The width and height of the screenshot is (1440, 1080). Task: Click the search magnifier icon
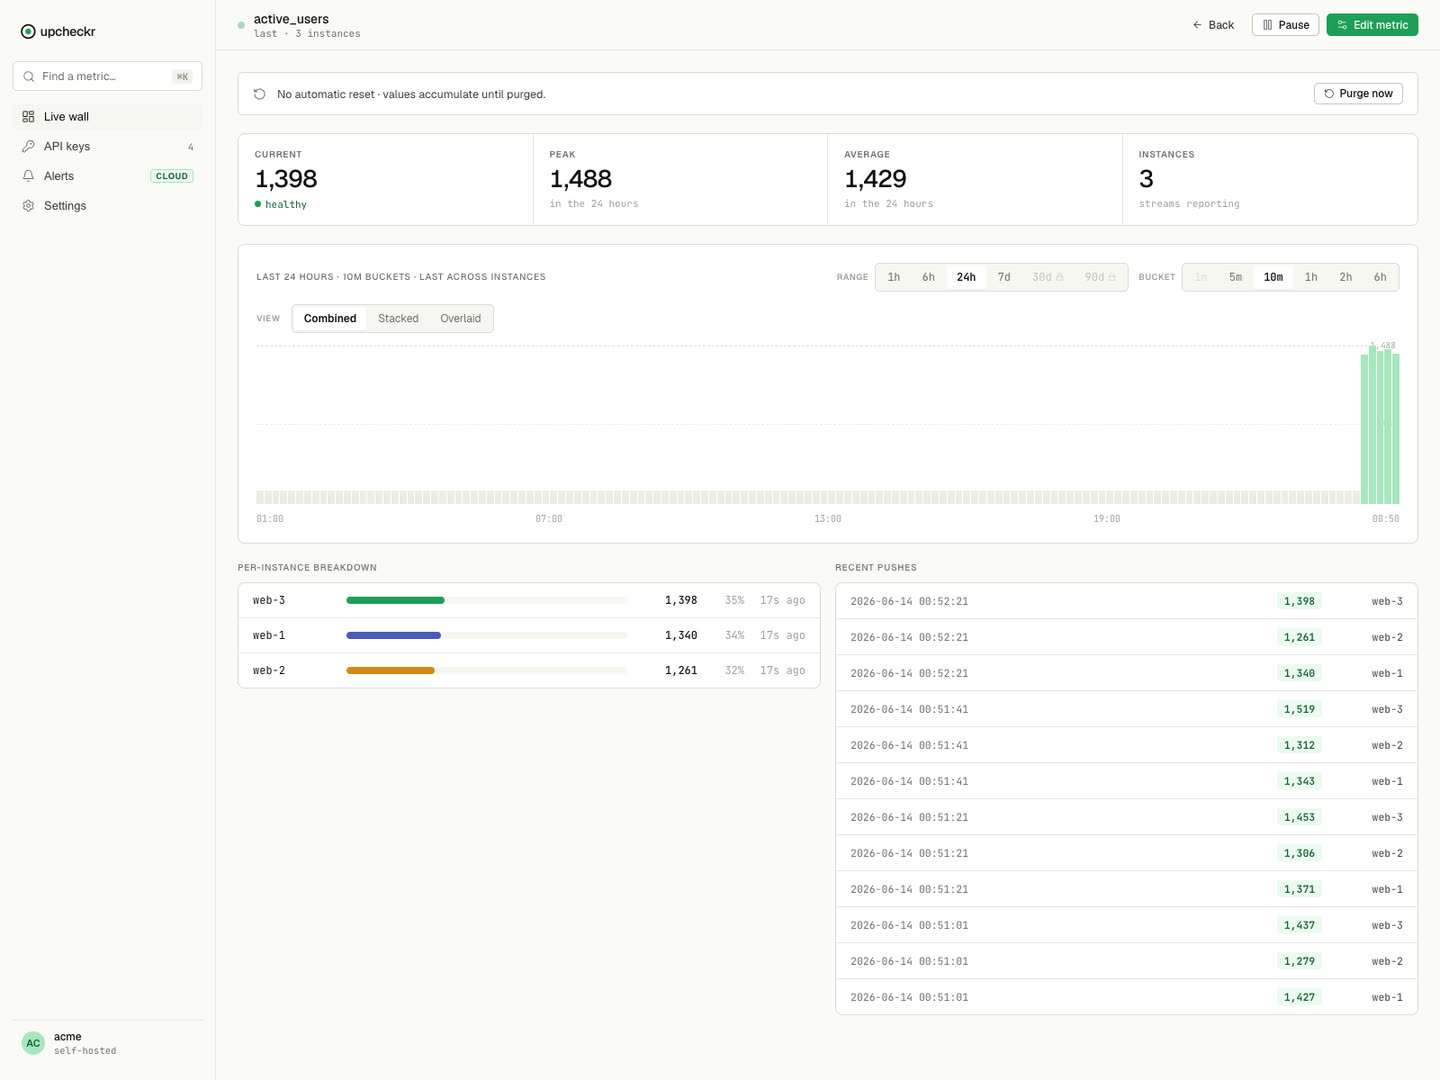(29, 76)
